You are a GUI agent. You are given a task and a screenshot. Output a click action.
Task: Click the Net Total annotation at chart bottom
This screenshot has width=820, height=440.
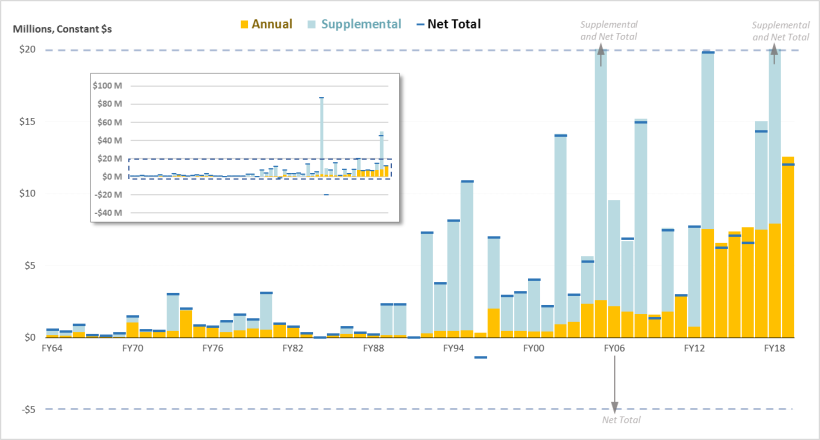tap(621, 421)
